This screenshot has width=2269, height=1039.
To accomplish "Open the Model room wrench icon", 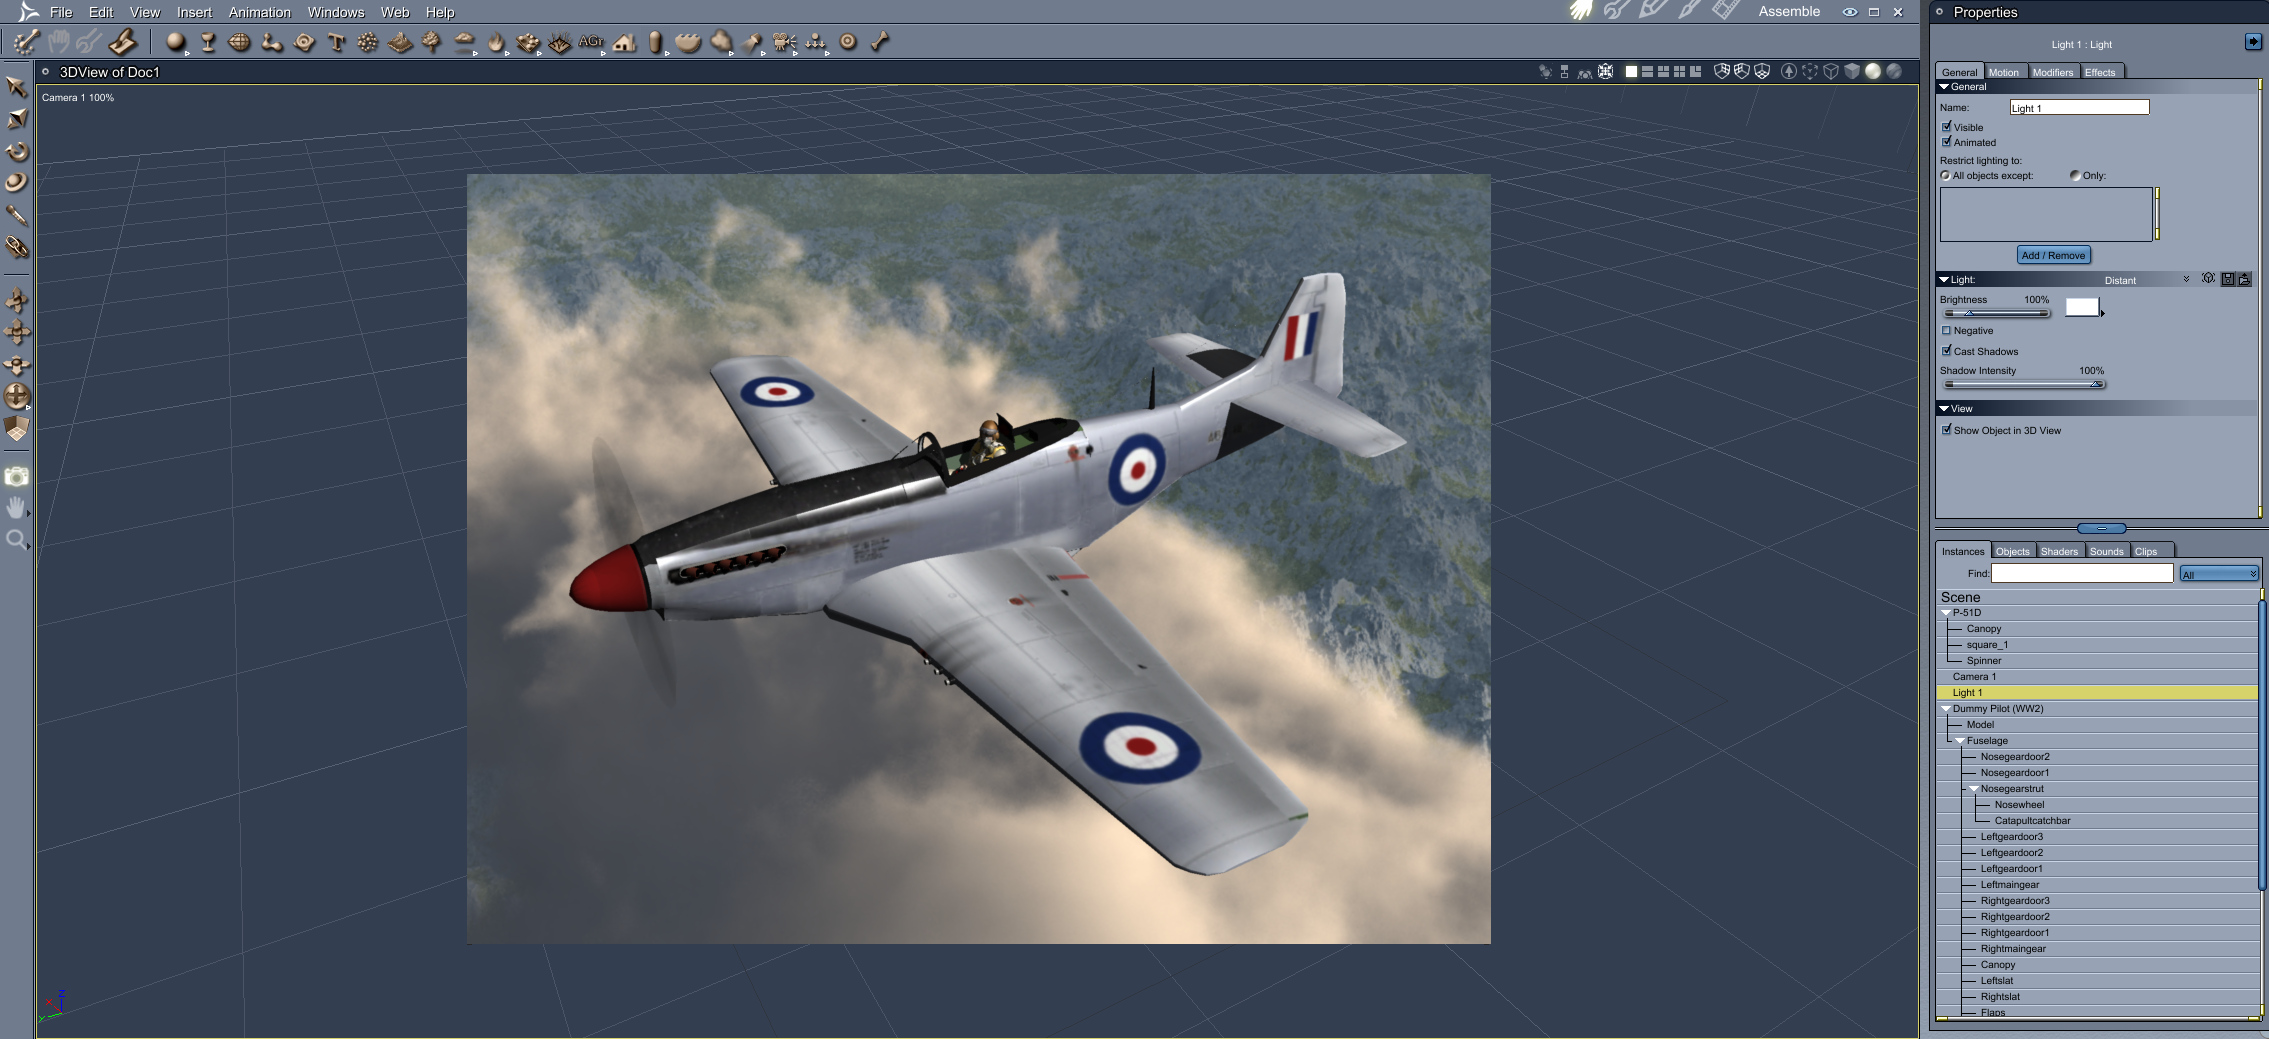I will [x=1616, y=11].
